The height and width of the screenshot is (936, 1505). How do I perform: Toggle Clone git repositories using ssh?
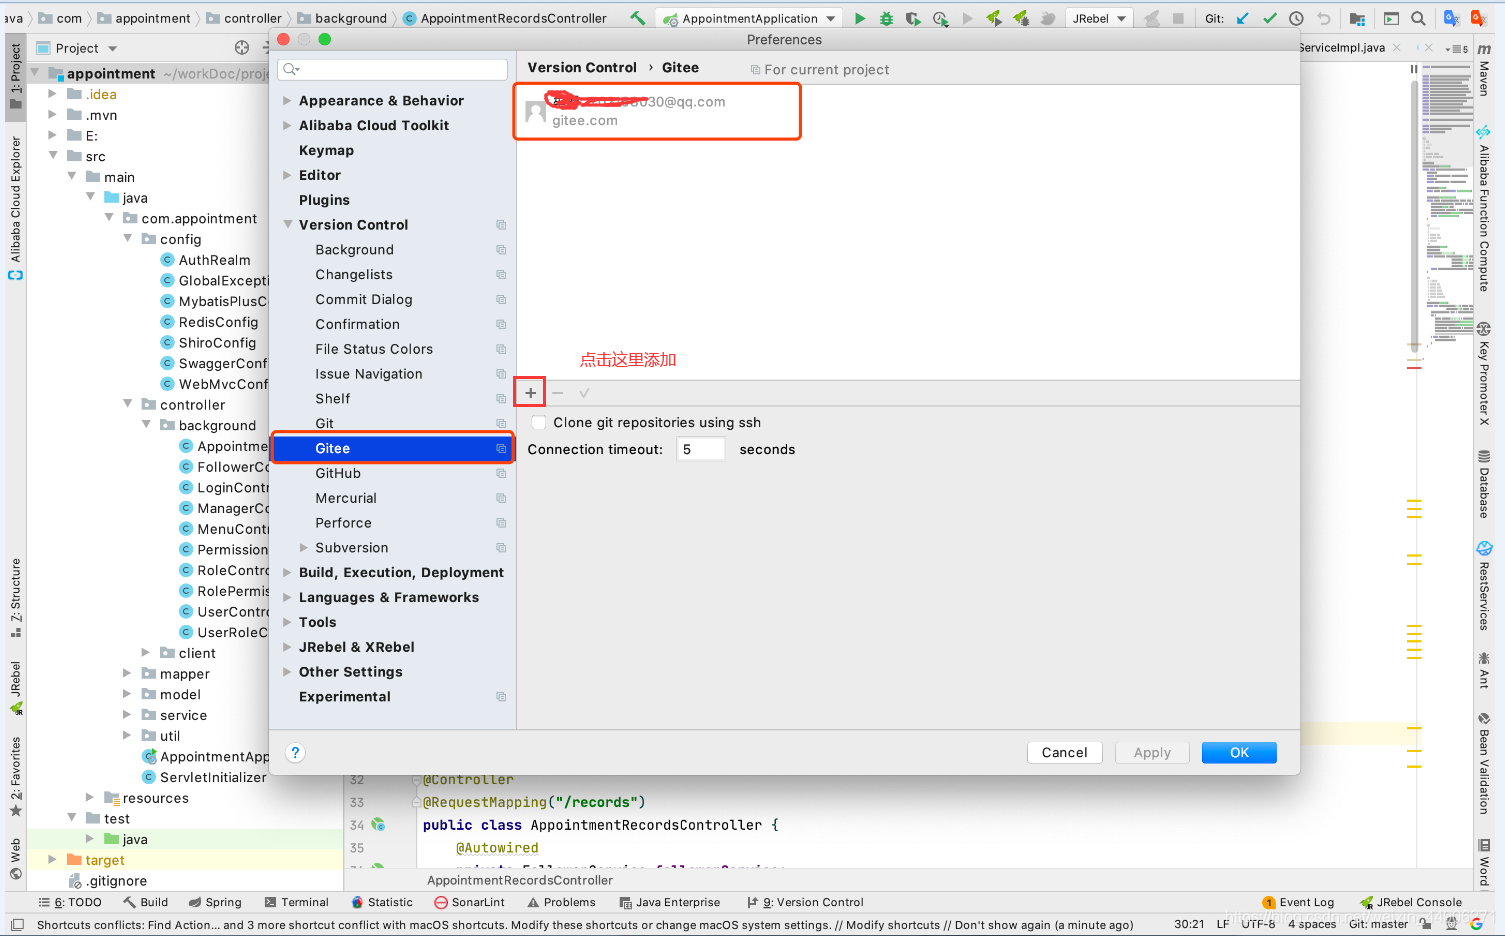[x=539, y=423]
